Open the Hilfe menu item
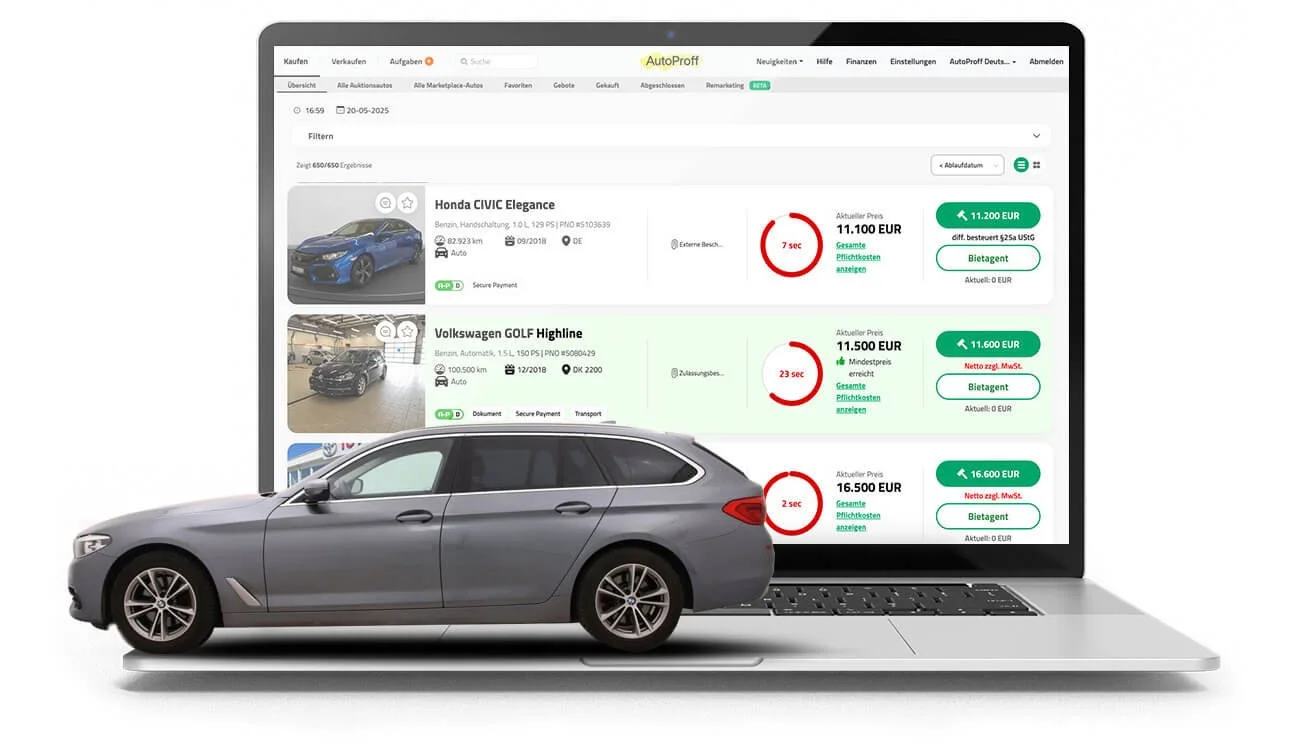 pyautogui.click(x=824, y=62)
